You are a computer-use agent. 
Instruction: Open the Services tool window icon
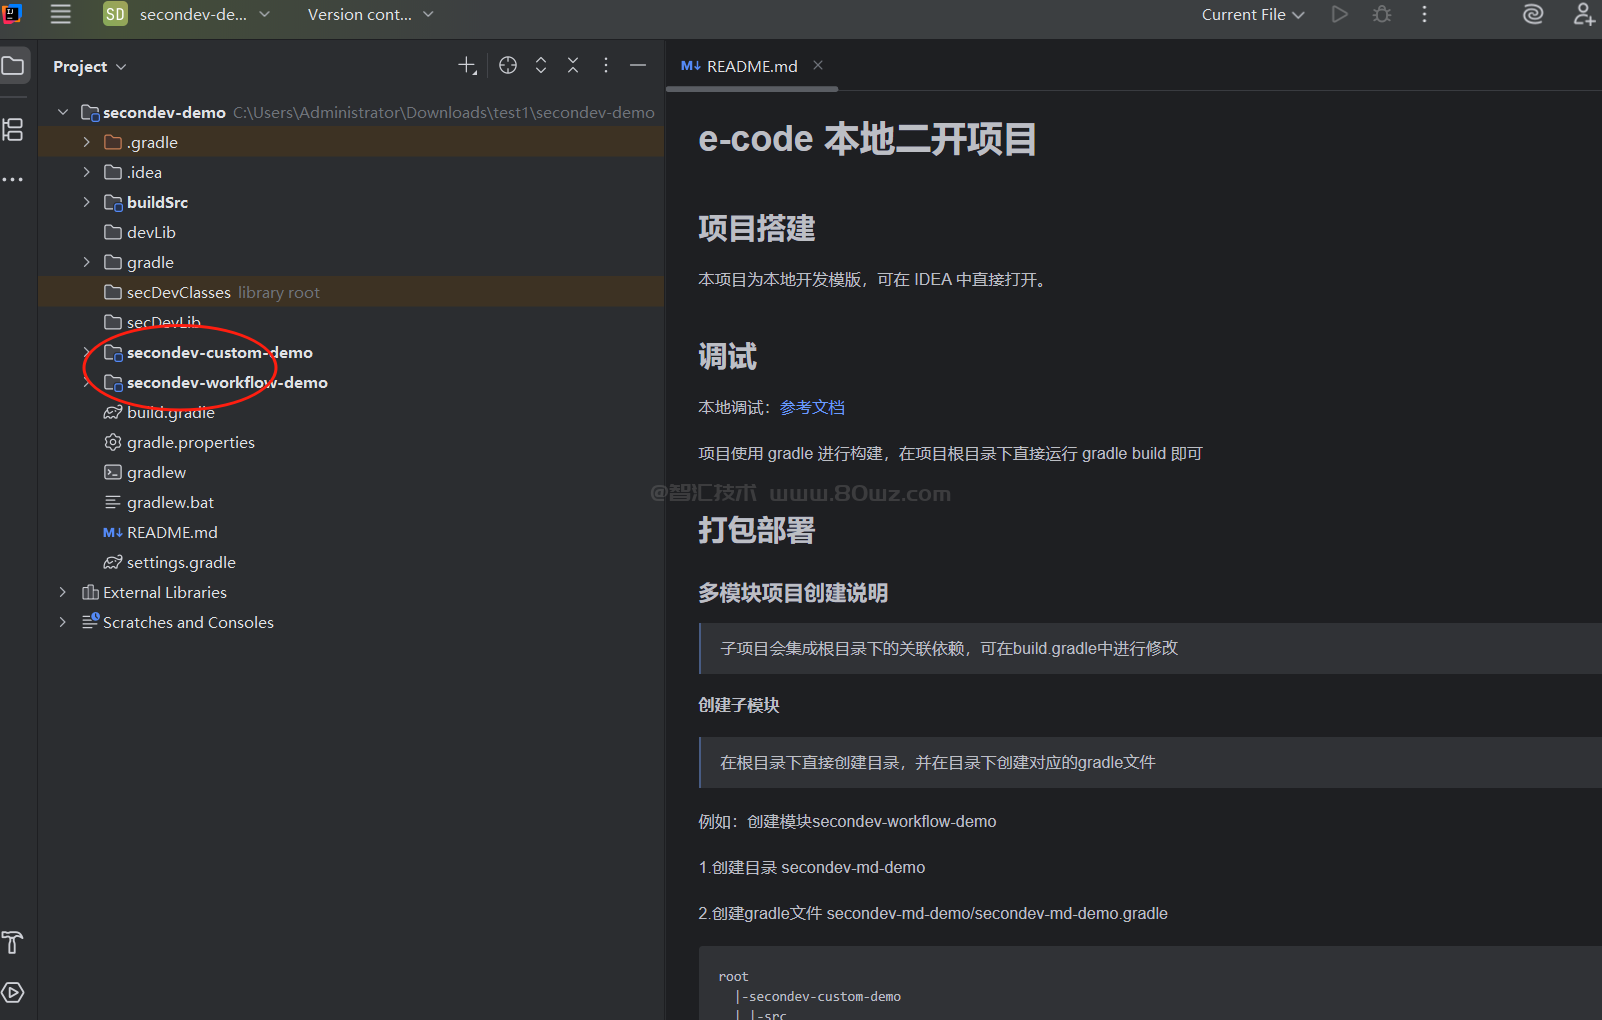(x=13, y=992)
